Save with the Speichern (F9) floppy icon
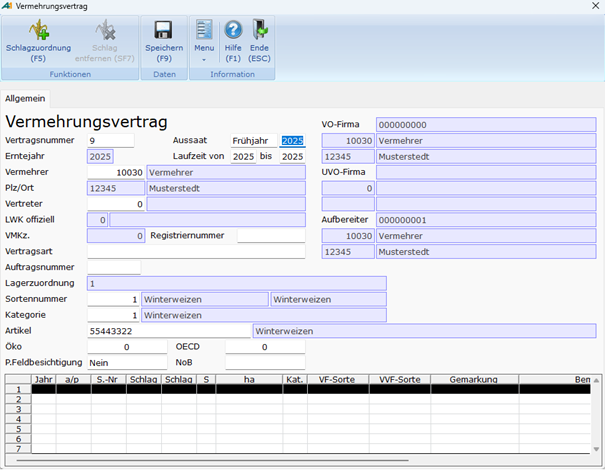 coord(164,30)
